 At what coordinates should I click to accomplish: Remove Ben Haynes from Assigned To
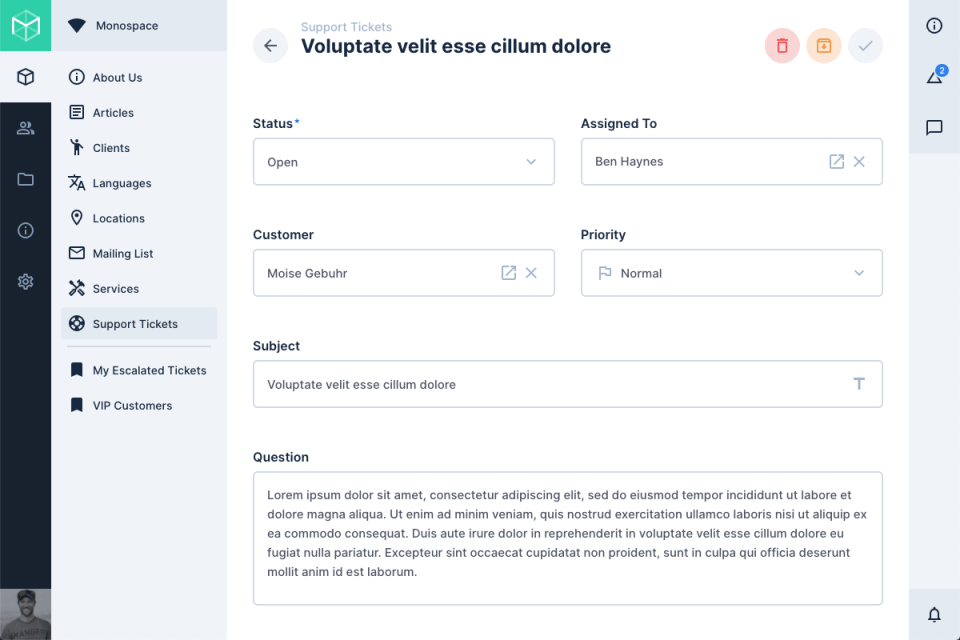click(x=859, y=161)
